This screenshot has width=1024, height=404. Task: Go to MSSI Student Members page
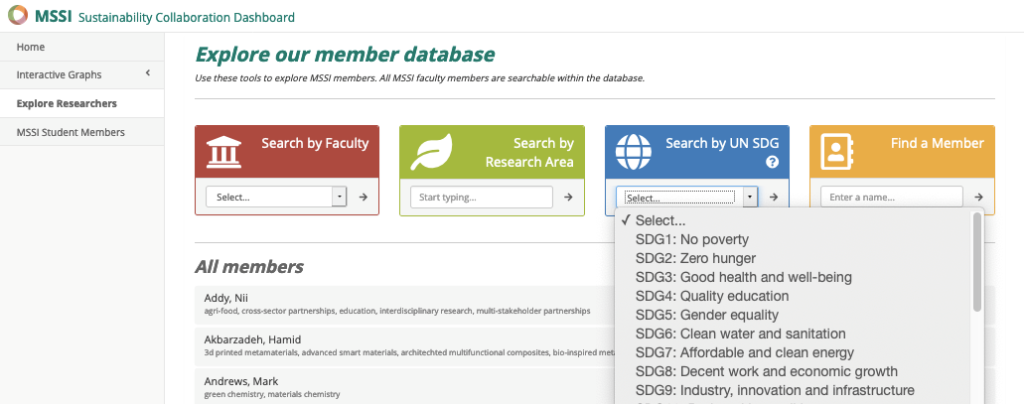pyautogui.click(x=70, y=132)
